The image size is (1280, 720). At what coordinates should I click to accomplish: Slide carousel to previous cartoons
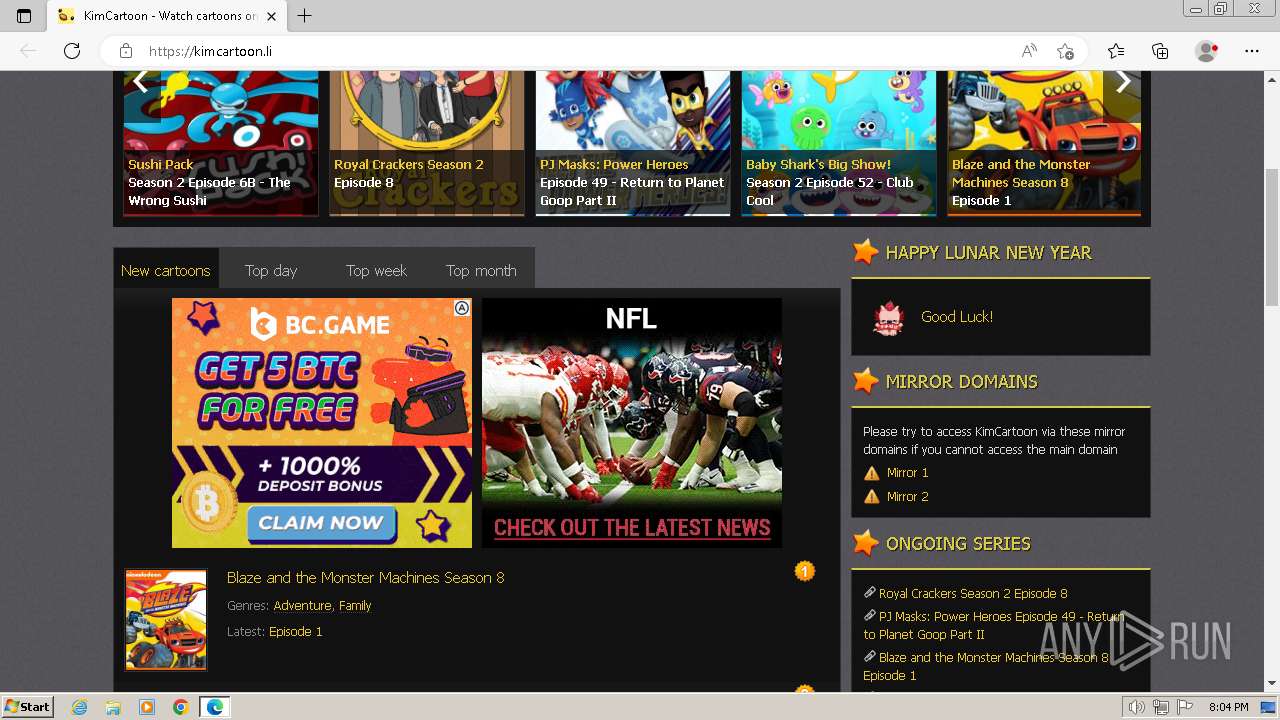pyautogui.click(x=140, y=82)
